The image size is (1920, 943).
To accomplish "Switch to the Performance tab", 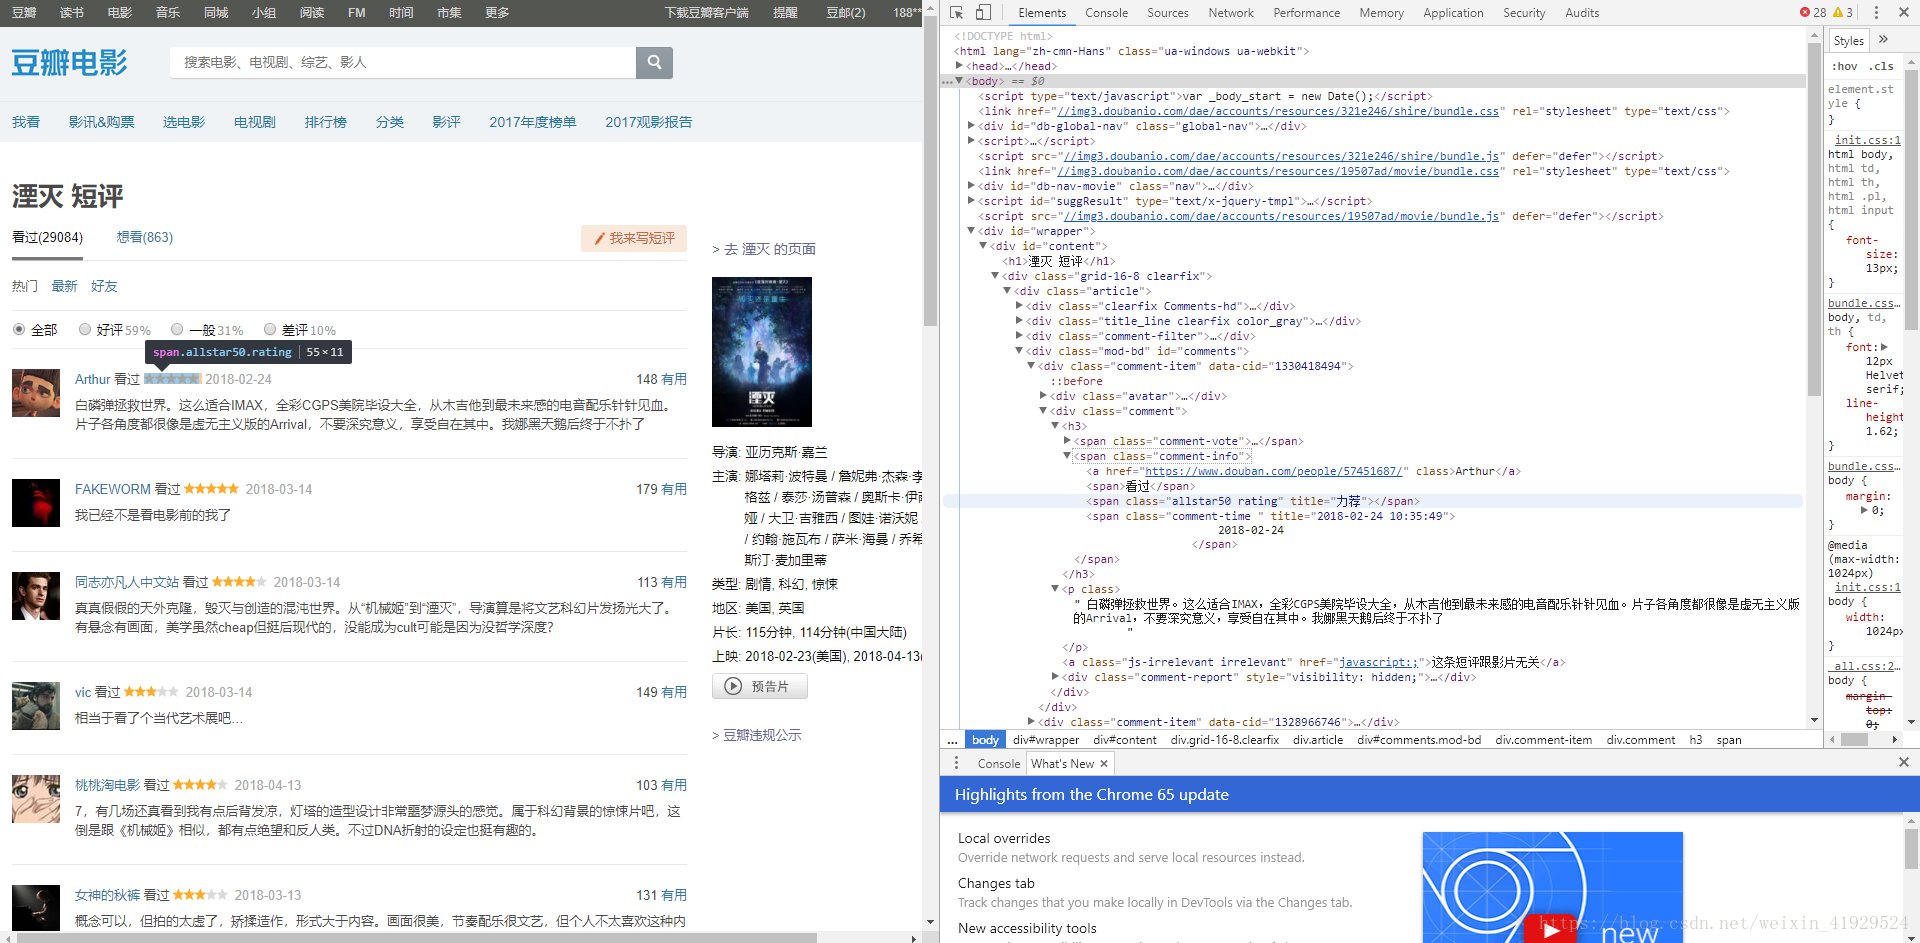I will click(1306, 13).
